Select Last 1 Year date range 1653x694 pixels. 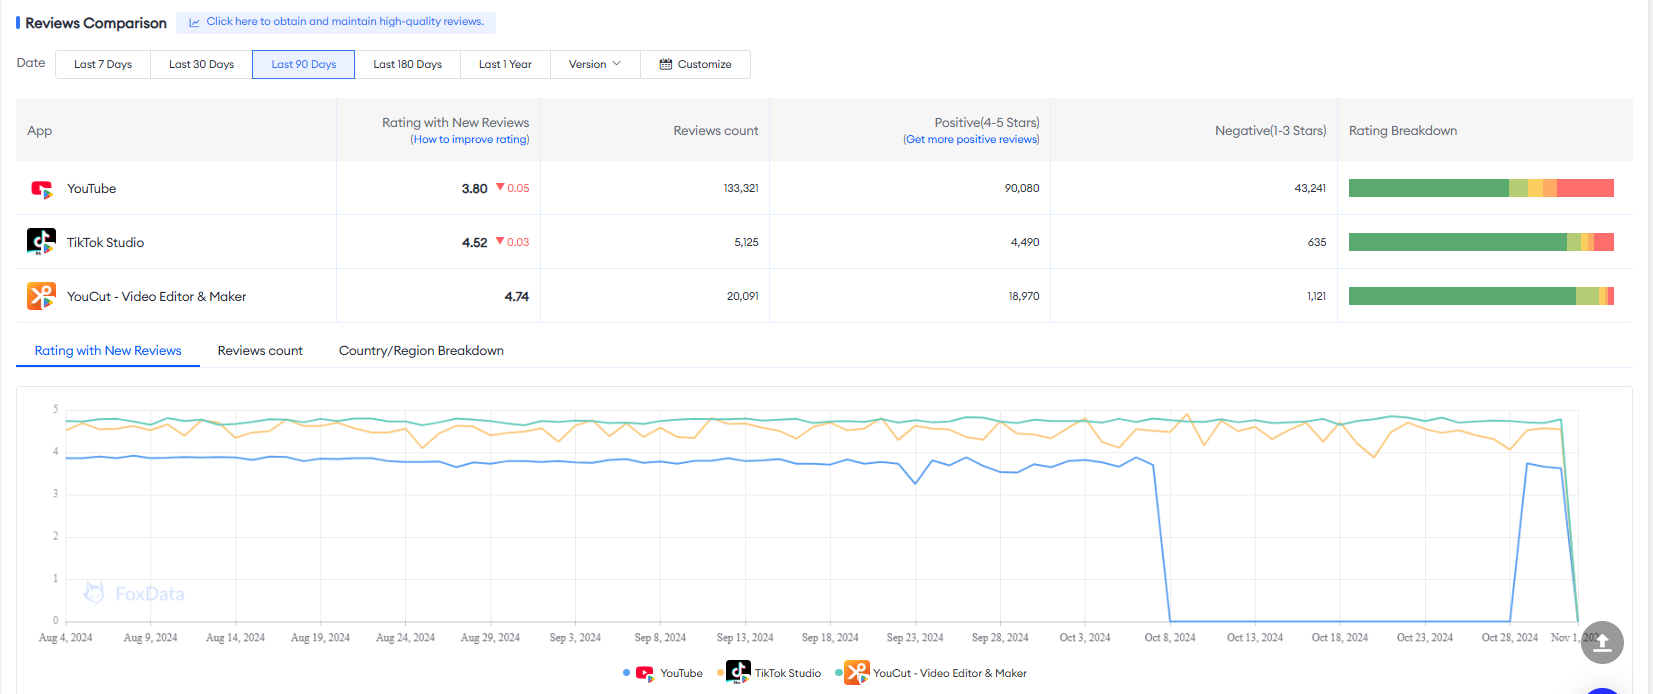click(505, 64)
